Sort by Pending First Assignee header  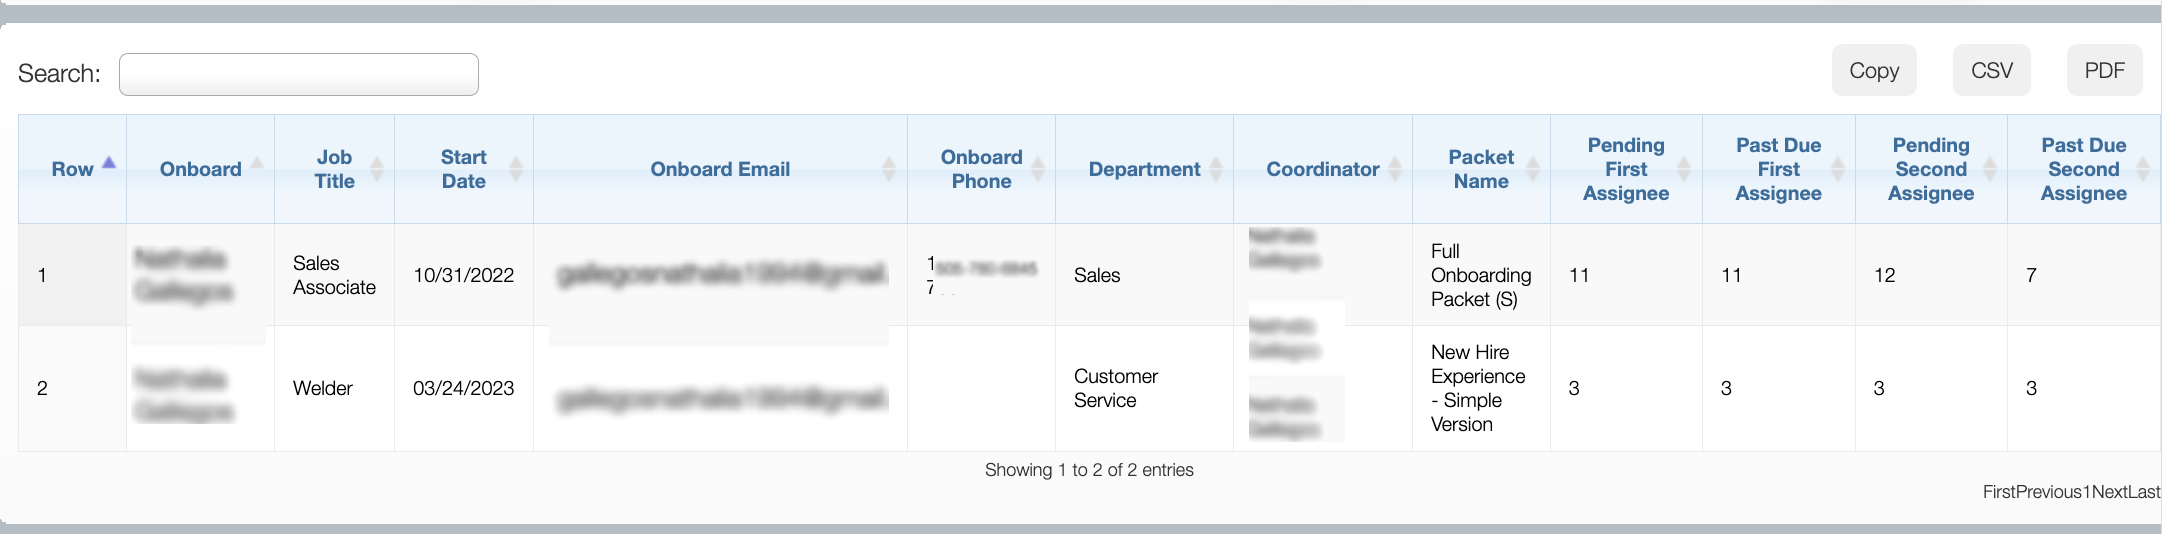(x=1626, y=169)
